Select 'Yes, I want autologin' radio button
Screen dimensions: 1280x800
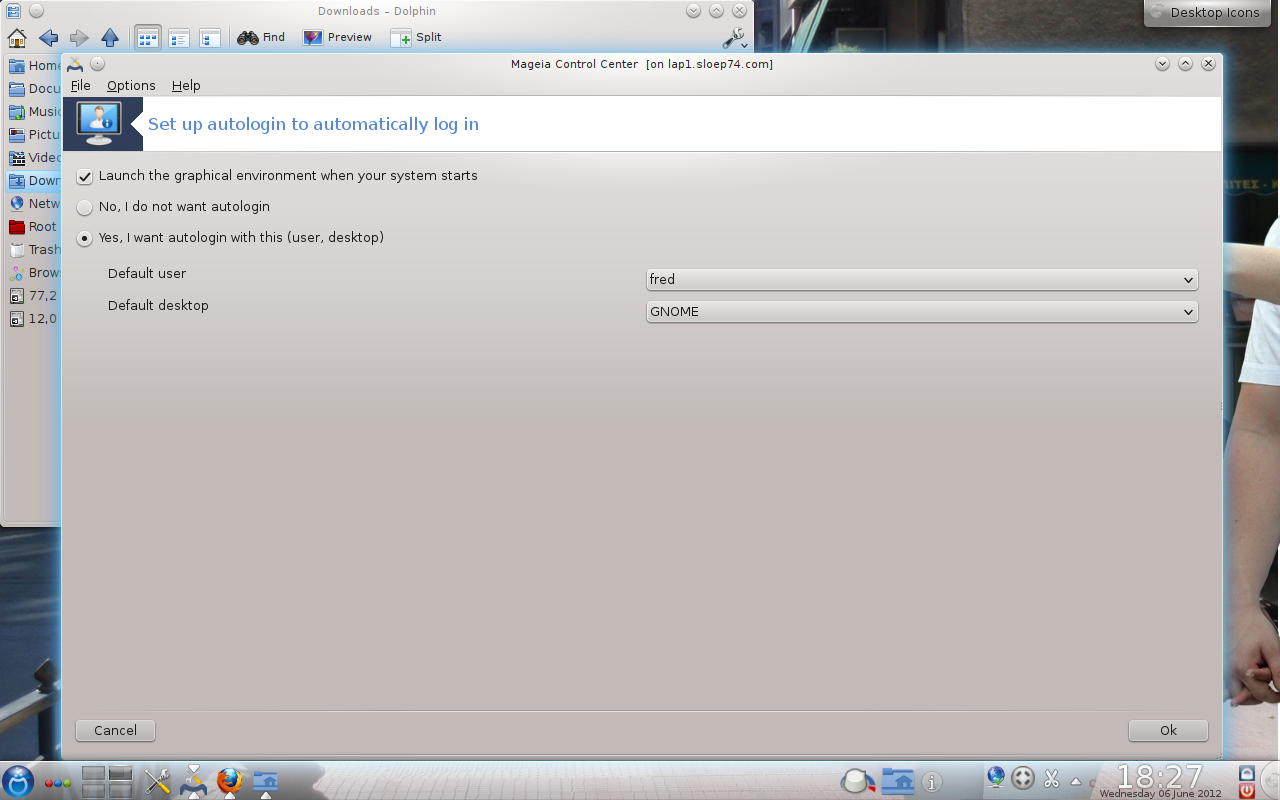point(85,238)
